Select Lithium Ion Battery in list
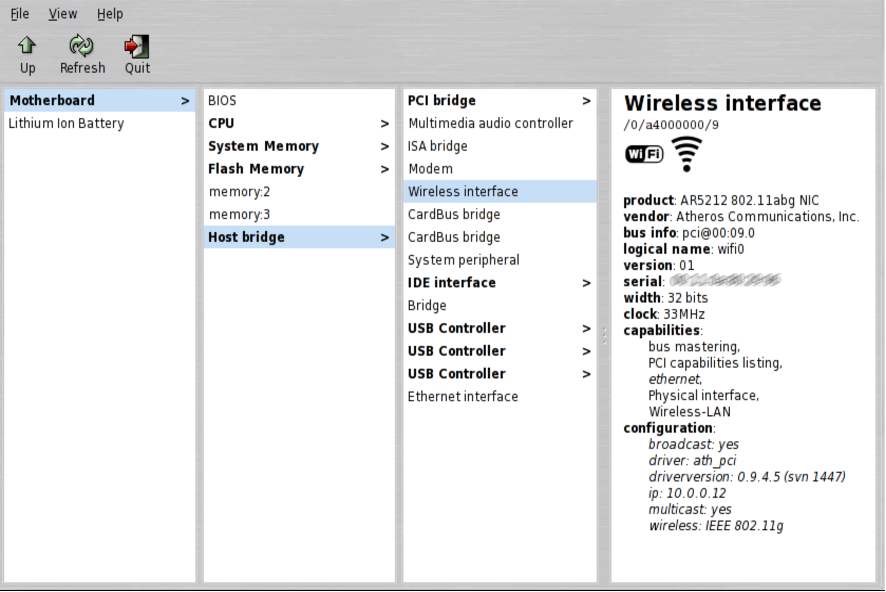The height and width of the screenshot is (592, 886). pos(66,124)
